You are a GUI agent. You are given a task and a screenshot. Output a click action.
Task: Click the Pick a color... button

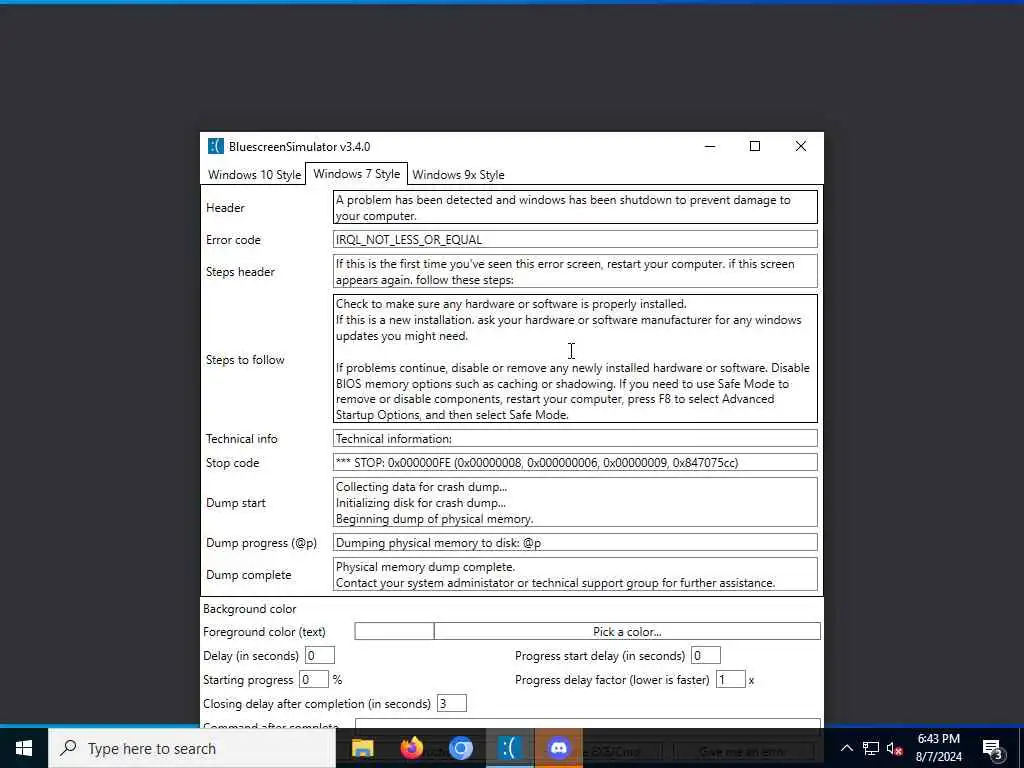[627, 632]
